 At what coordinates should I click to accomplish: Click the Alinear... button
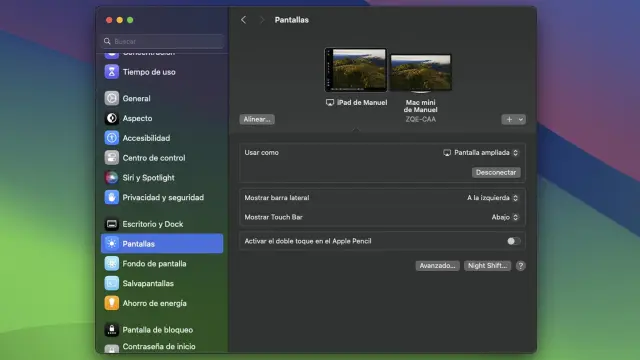(257, 120)
